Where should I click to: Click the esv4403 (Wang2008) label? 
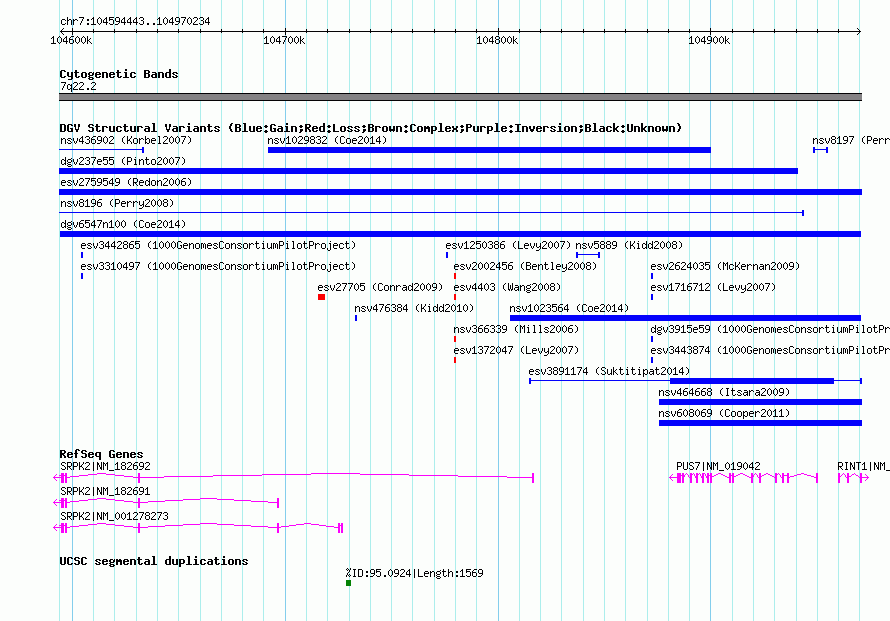pos(507,287)
